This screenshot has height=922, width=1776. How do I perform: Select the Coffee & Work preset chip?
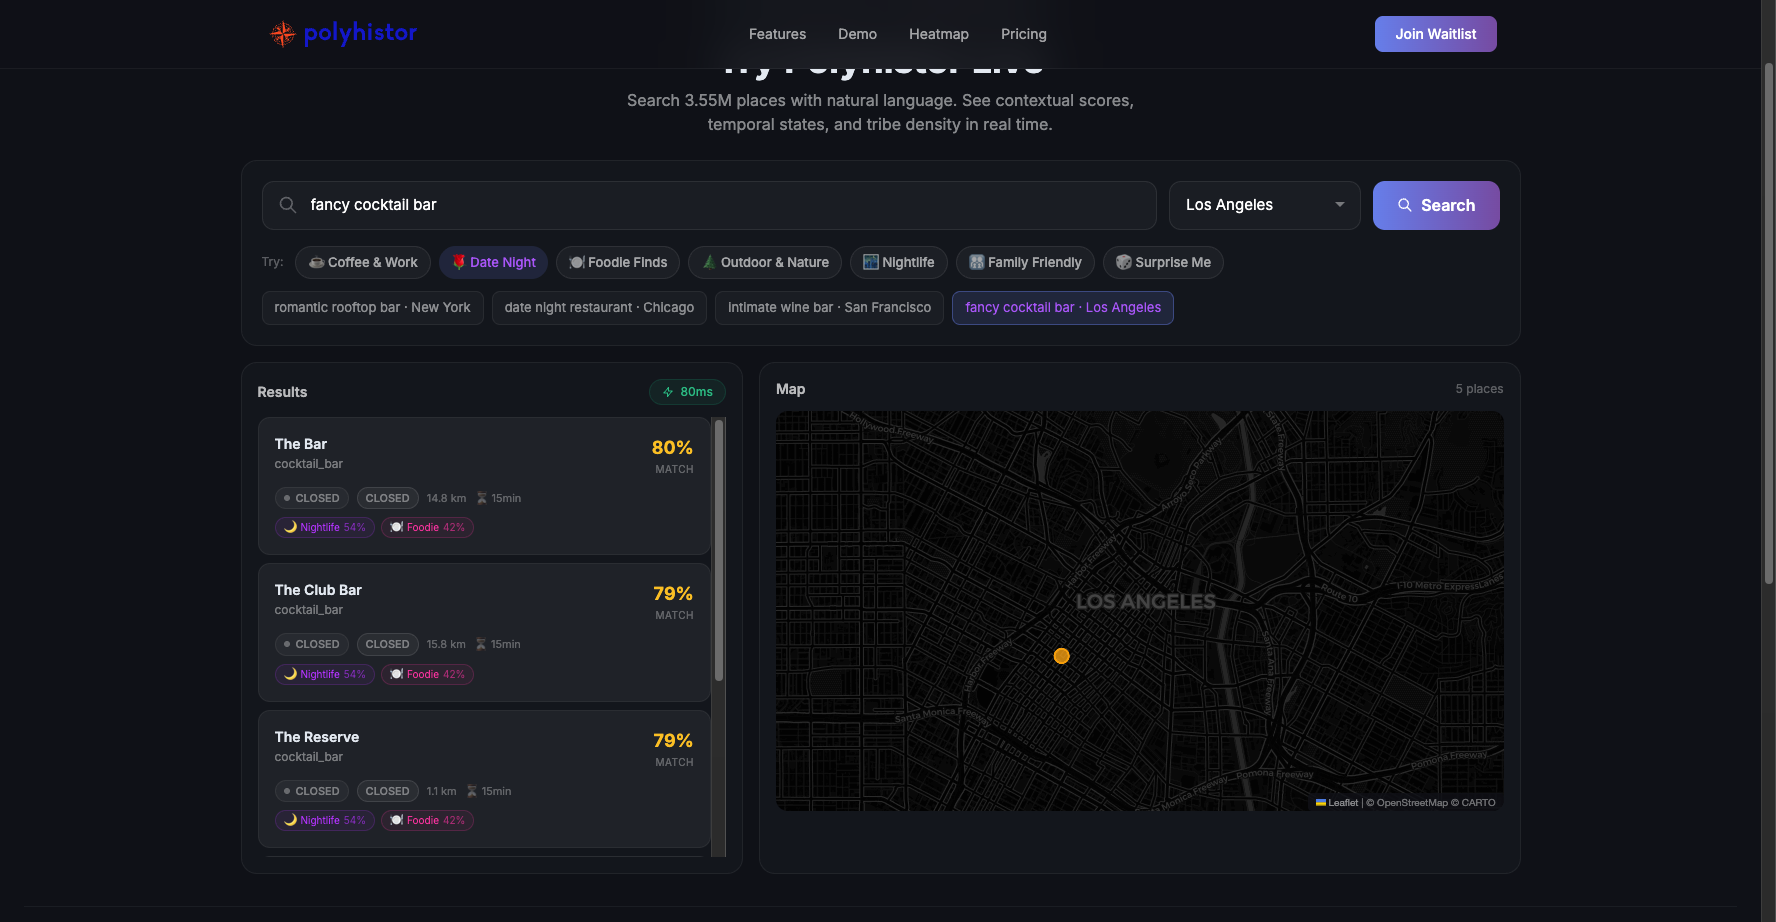(363, 262)
